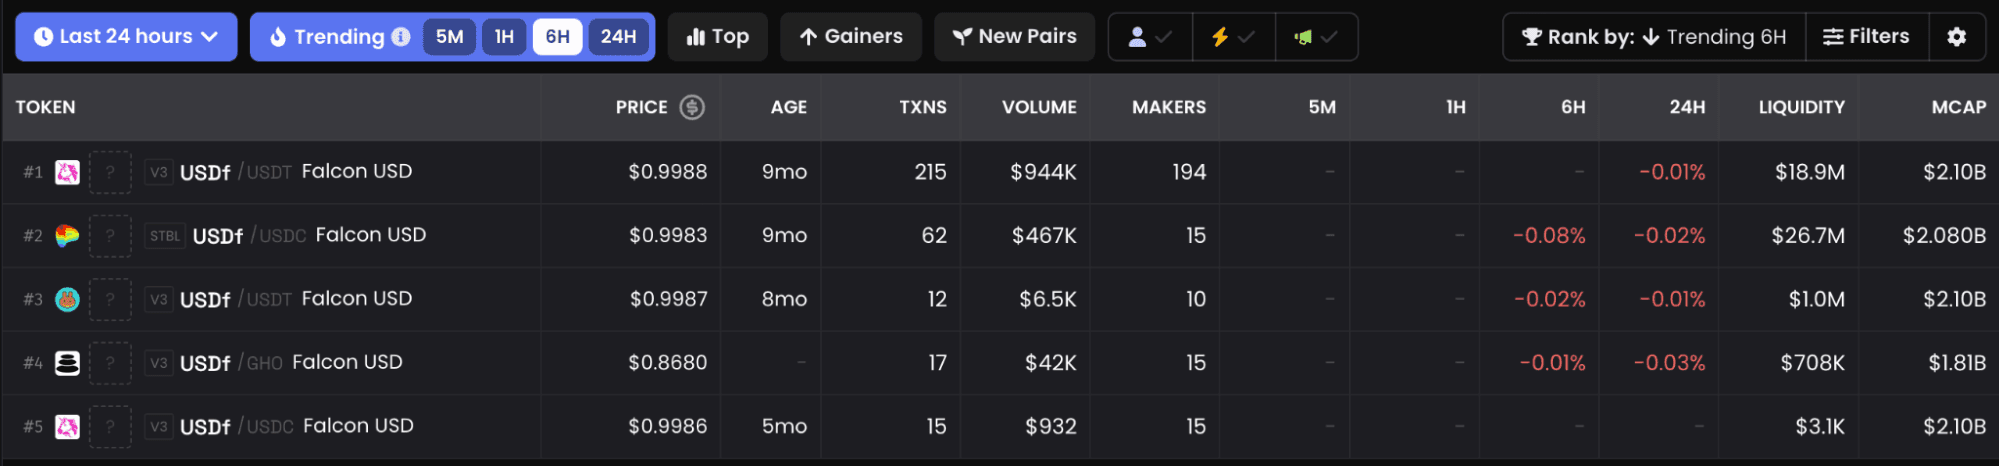The height and width of the screenshot is (466, 1999).
Task: Select the 5M trending timeframe
Action: point(449,37)
